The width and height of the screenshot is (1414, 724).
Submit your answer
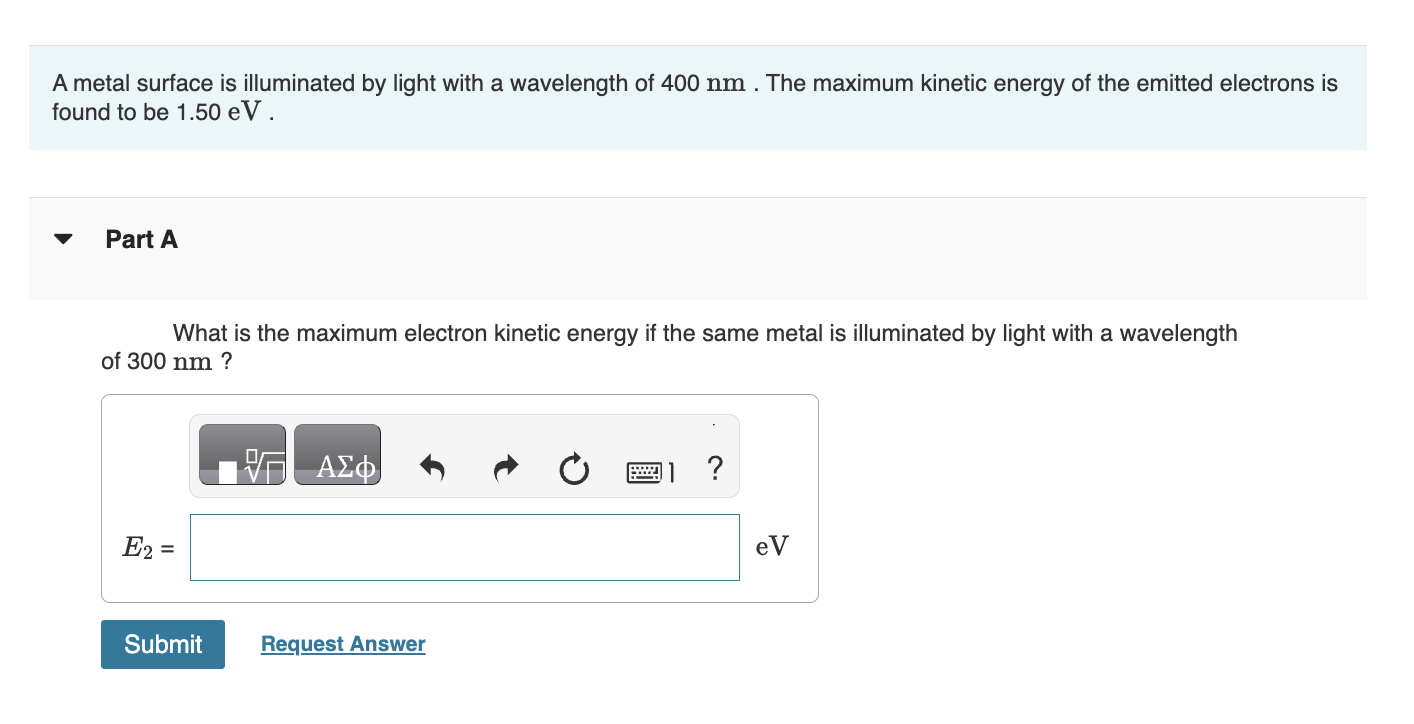(162, 644)
